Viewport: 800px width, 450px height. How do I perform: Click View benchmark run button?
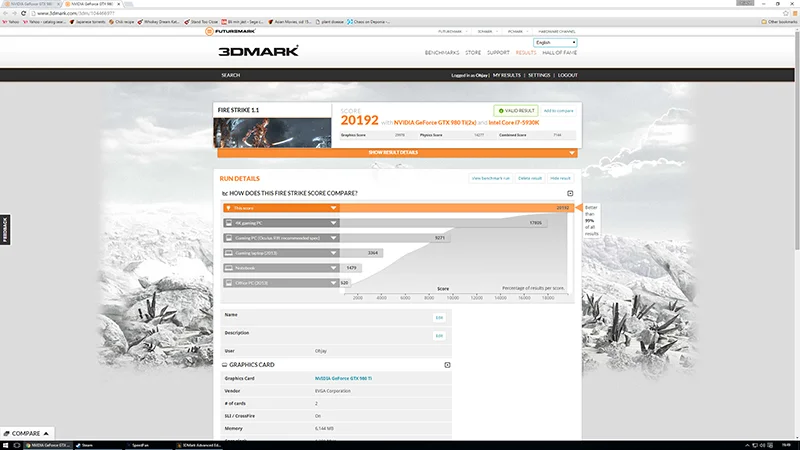pos(490,178)
